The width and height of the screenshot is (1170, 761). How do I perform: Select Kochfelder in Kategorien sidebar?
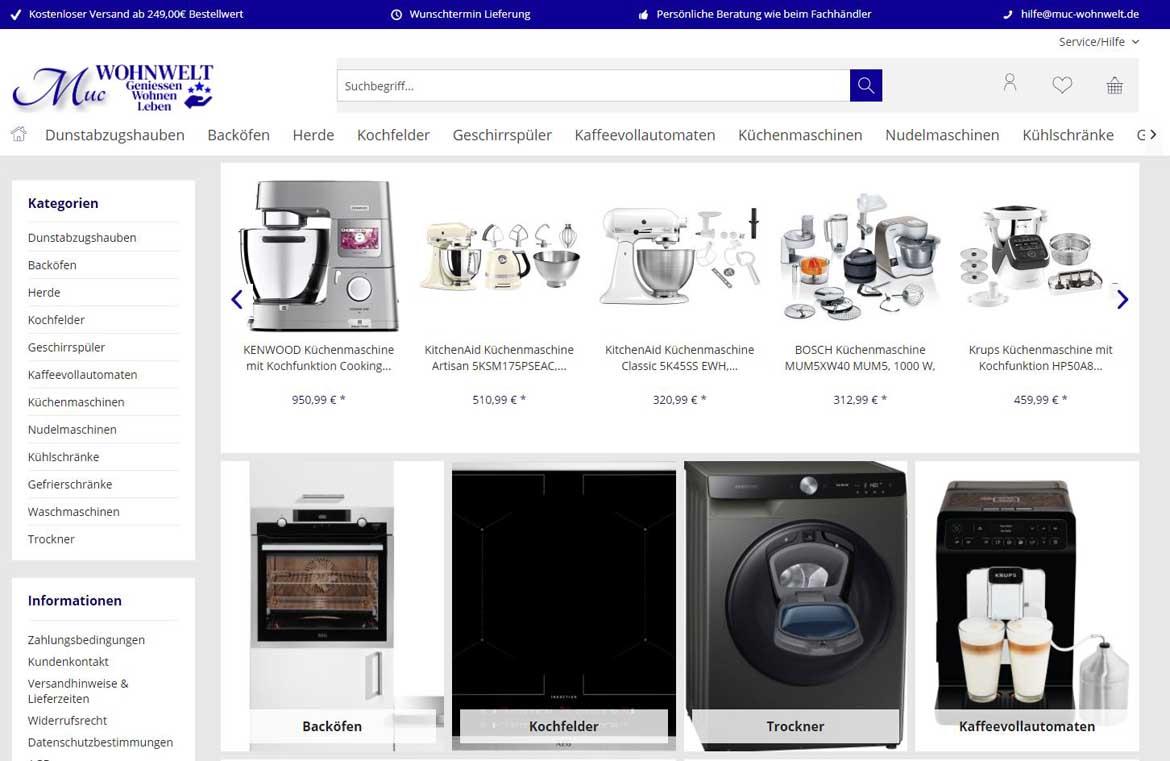point(56,319)
